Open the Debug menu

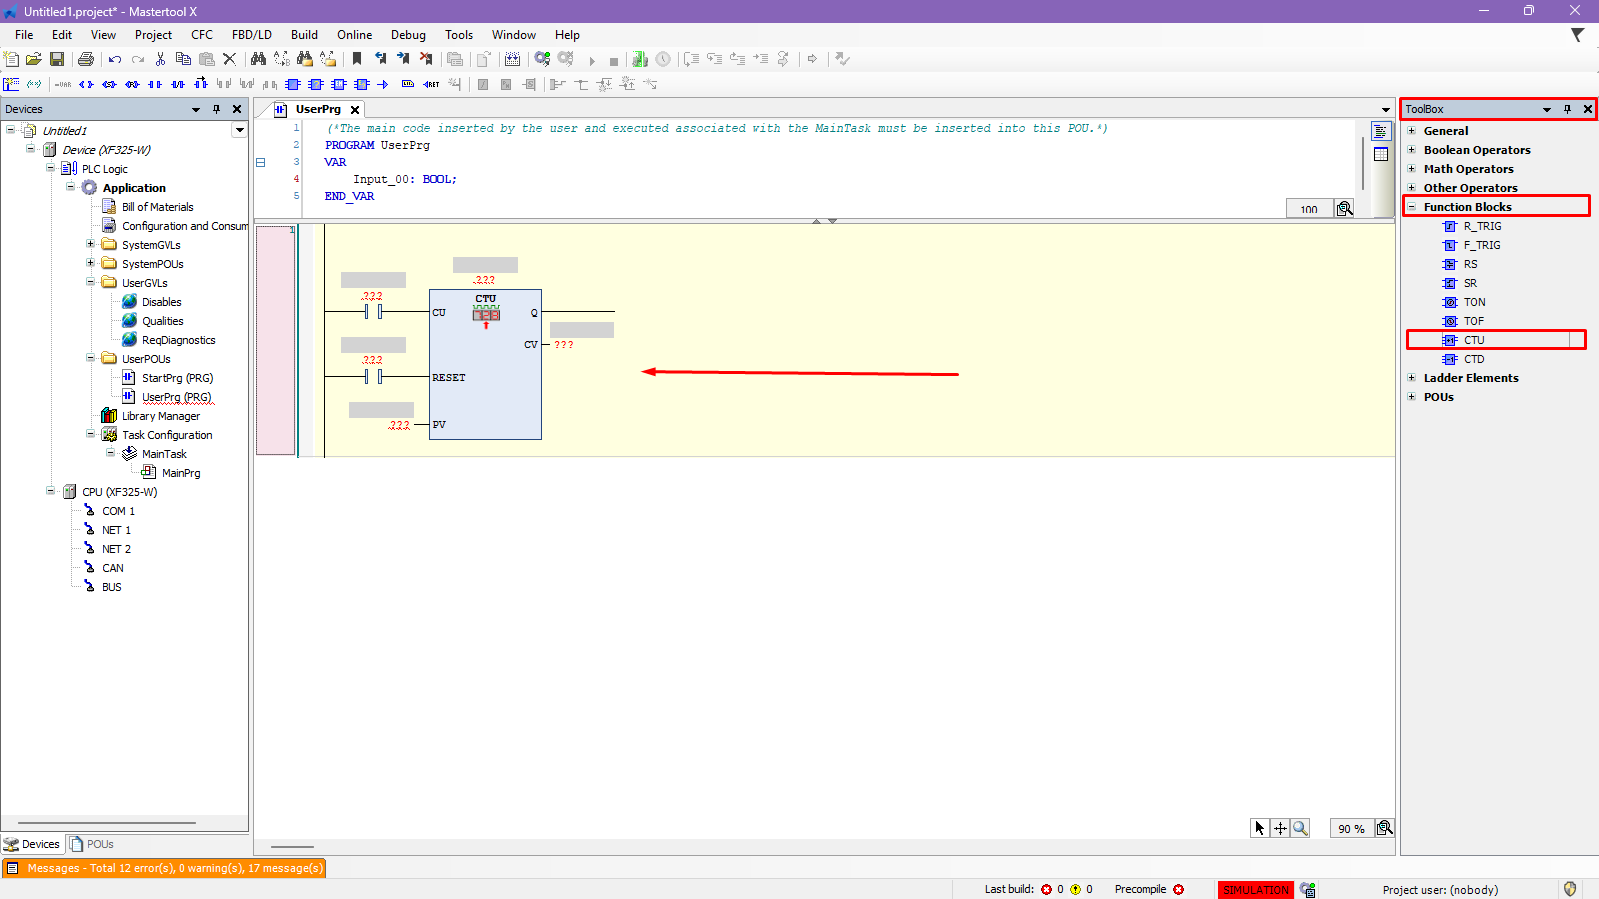[408, 35]
